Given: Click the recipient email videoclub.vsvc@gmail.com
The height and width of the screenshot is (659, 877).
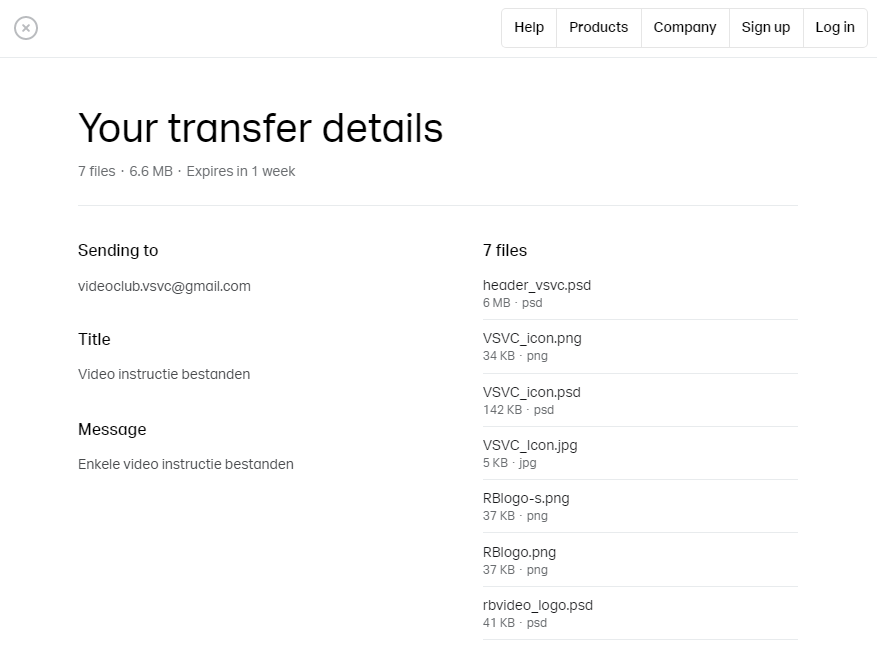Looking at the screenshot, I should point(164,286).
